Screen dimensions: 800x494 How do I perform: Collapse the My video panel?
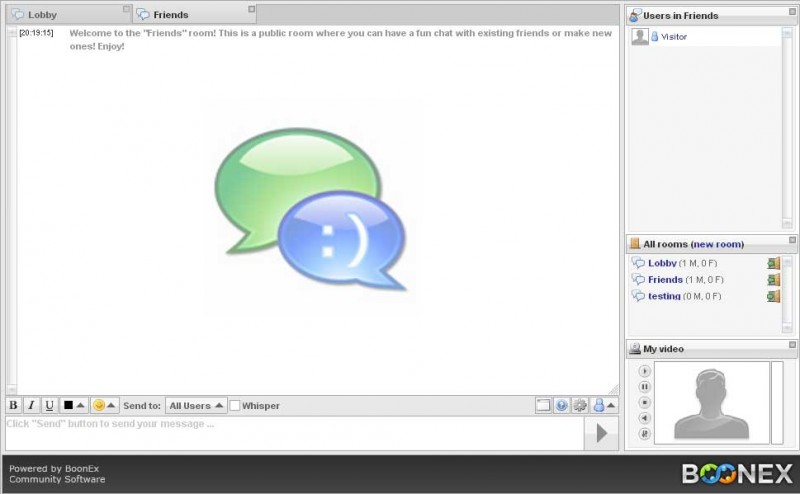[792, 345]
